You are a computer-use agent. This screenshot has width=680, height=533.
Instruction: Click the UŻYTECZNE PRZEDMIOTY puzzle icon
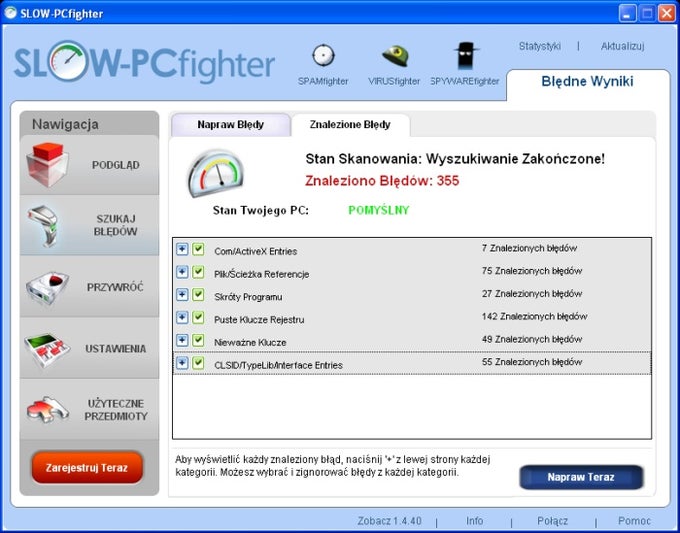(47, 410)
